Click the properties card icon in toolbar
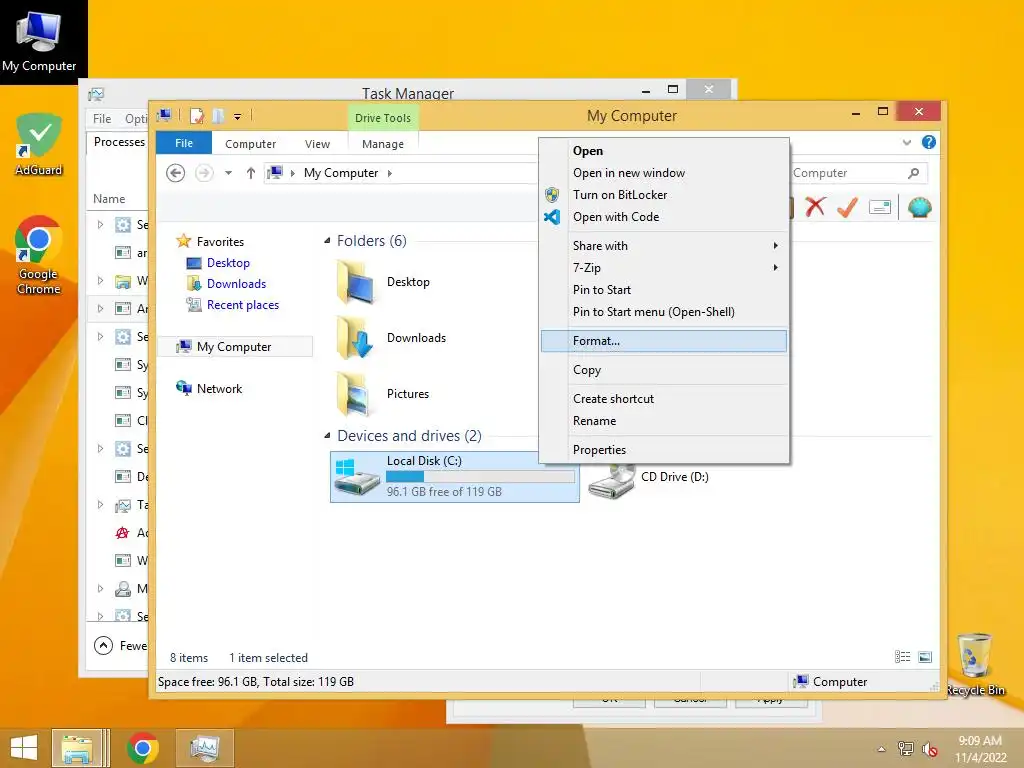1024x768 pixels. point(880,208)
